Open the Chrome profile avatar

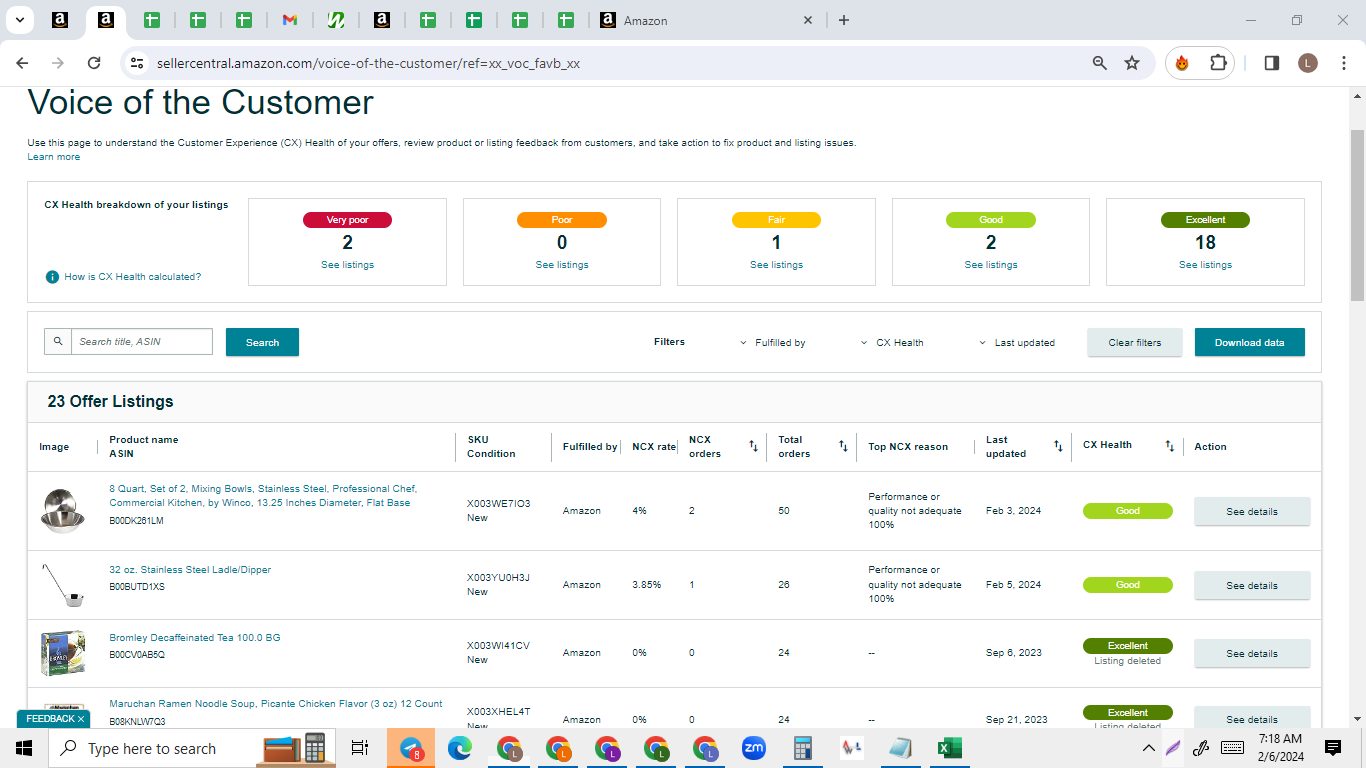tap(1308, 63)
